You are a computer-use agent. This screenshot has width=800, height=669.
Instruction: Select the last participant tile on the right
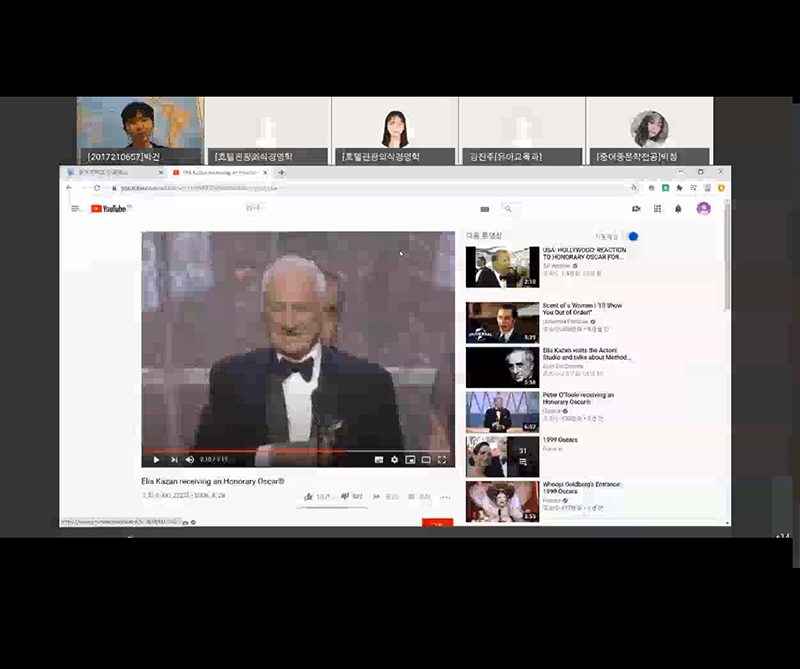[649, 131]
